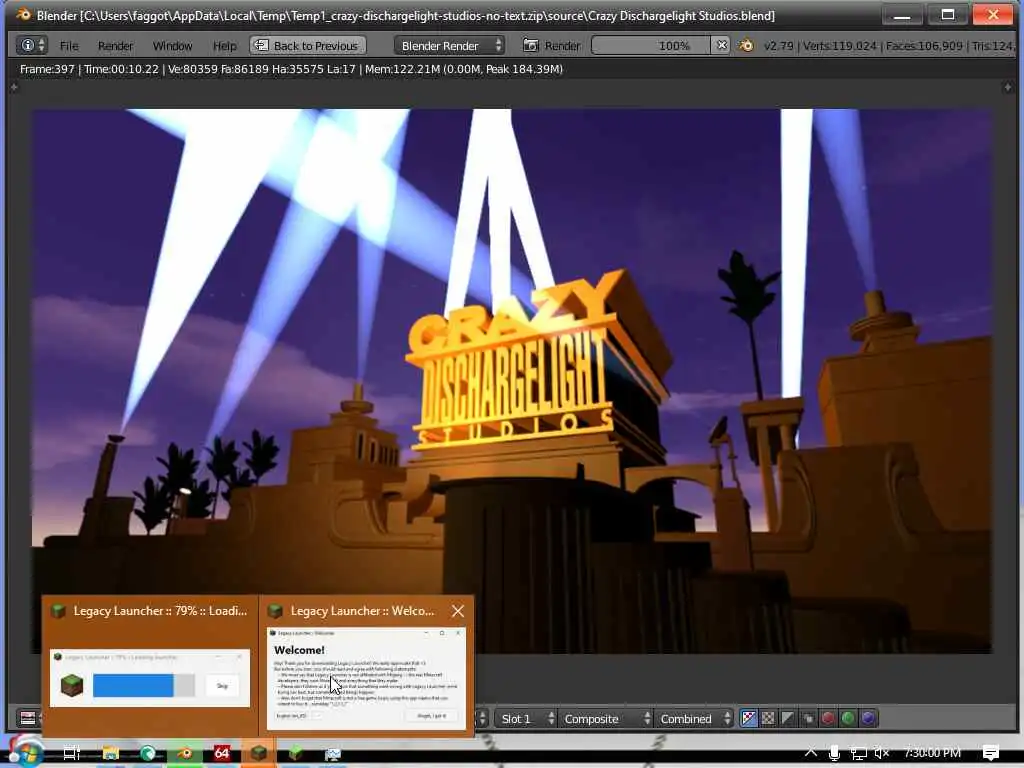Viewport: 1024px width, 768px height.
Task: Maximize the Blender window
Action: click(x=948, y=14)
